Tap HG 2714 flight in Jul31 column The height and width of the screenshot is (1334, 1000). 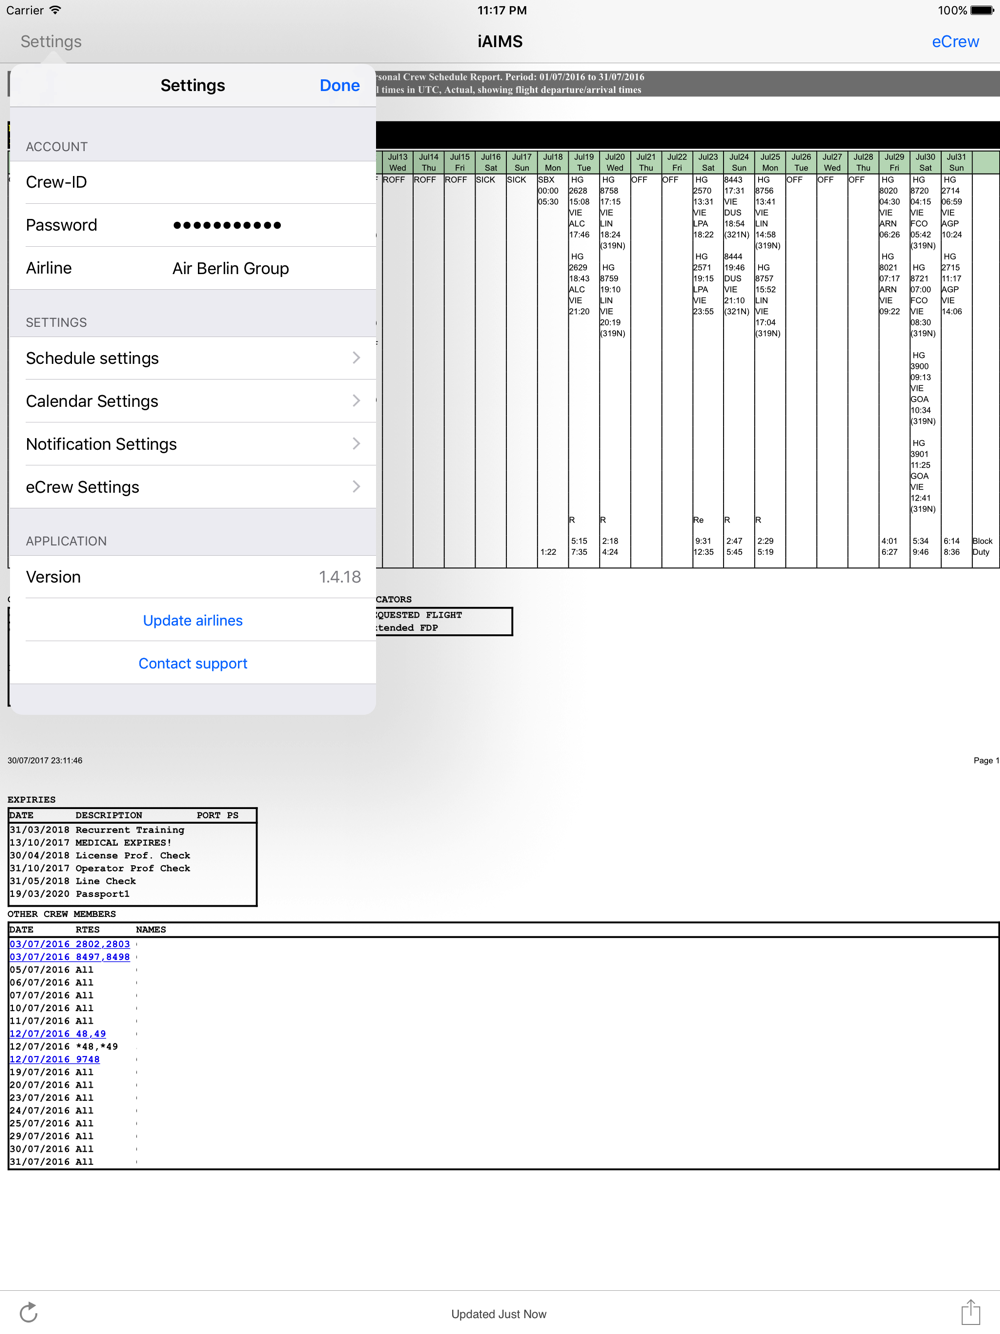[952, 208]
